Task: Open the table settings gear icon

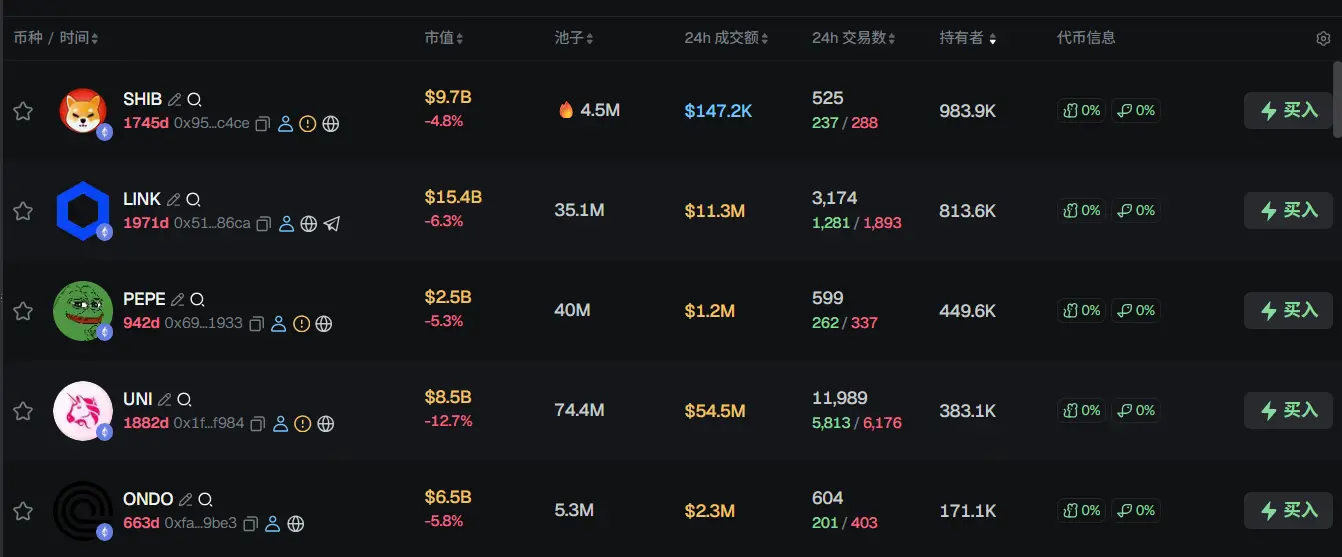Action: click(1323, 39)
